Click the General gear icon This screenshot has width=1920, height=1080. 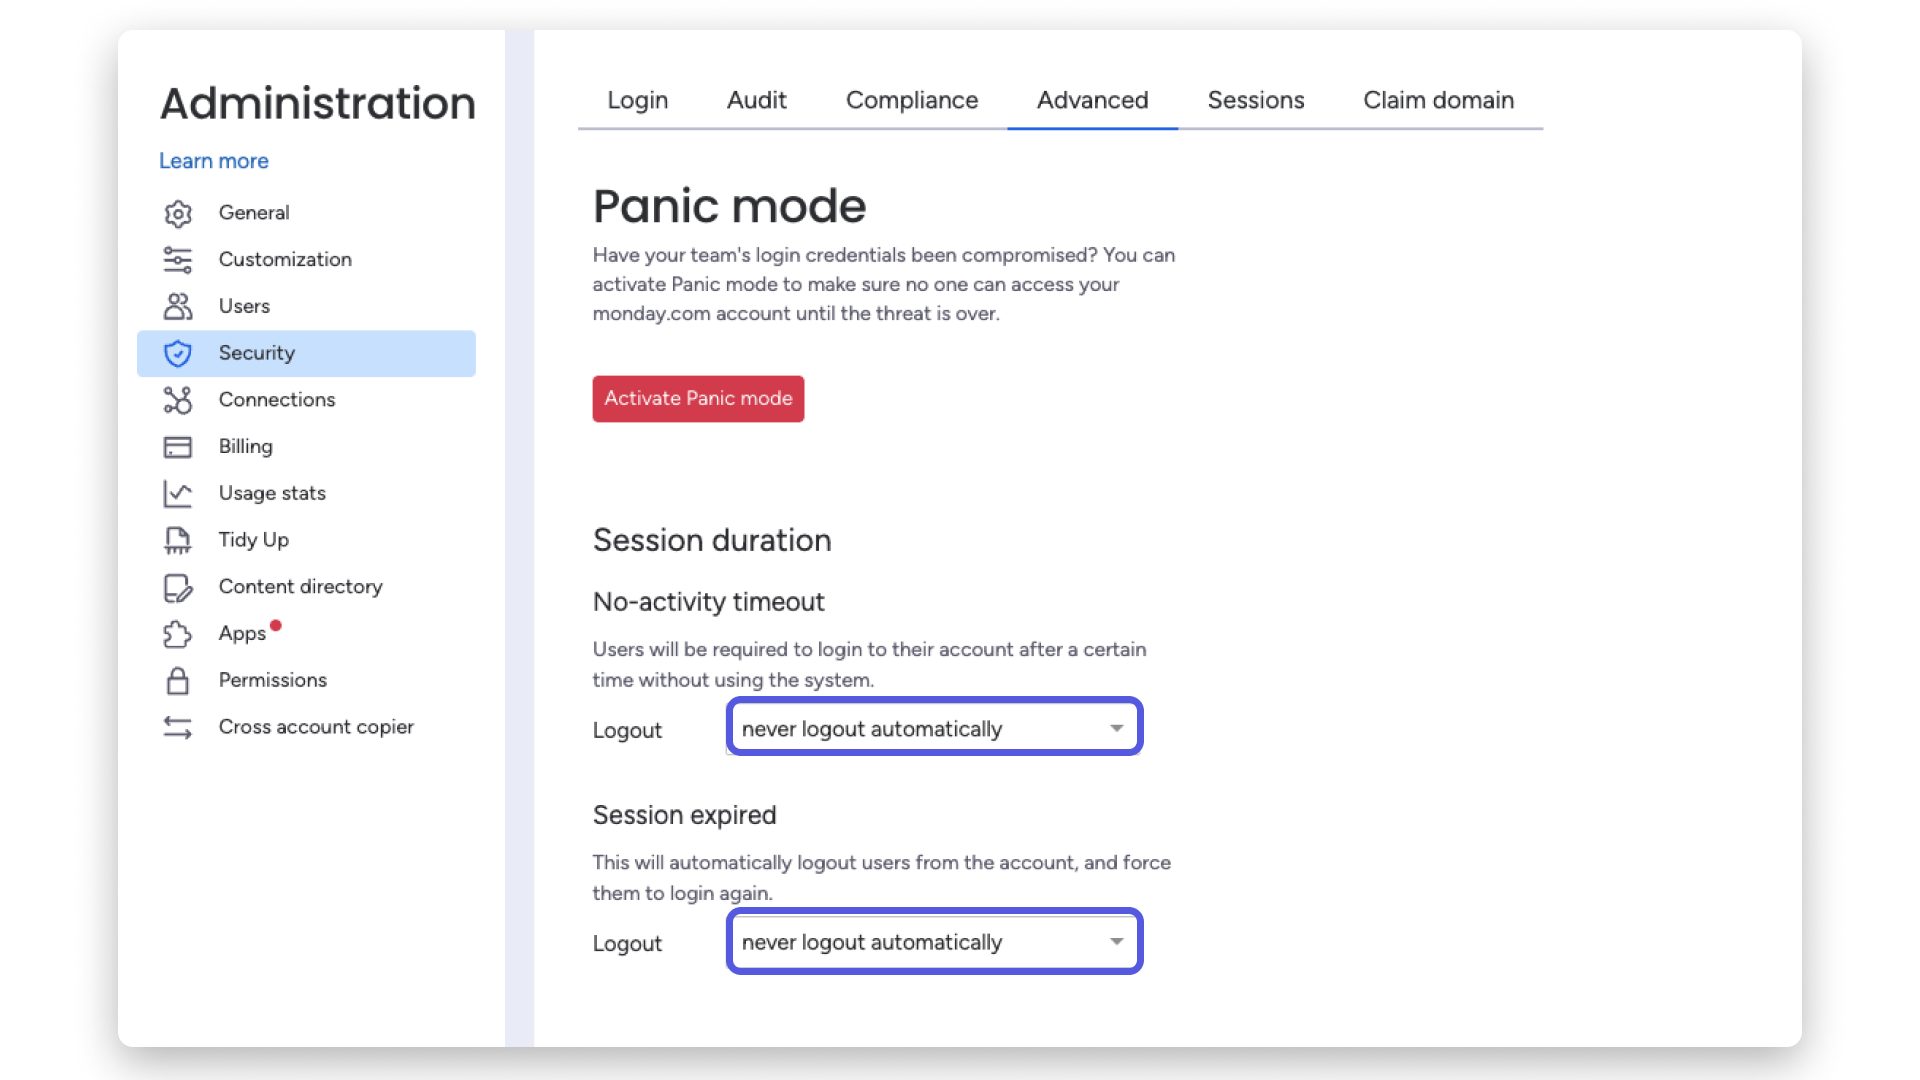pos(178,213)
